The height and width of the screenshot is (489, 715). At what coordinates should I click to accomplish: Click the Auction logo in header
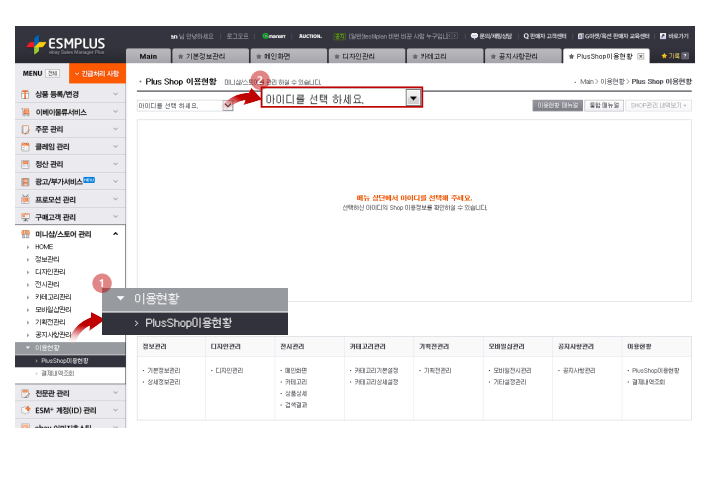[x=310, y=36]
